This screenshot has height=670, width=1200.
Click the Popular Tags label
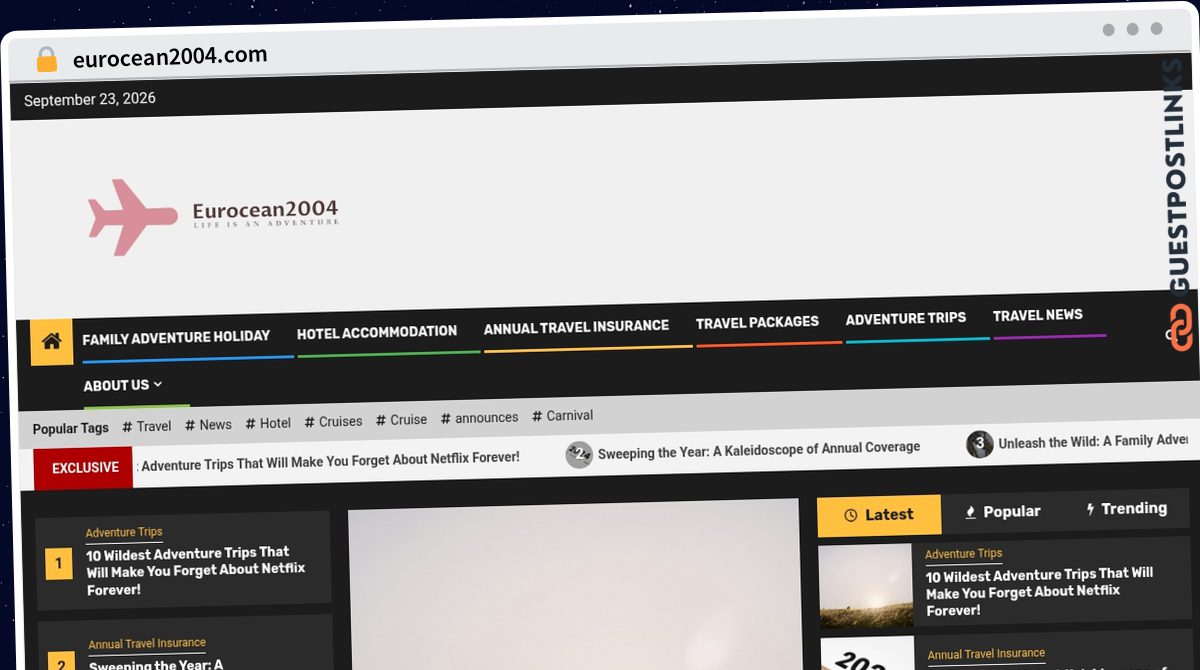(x=70, y=428)
